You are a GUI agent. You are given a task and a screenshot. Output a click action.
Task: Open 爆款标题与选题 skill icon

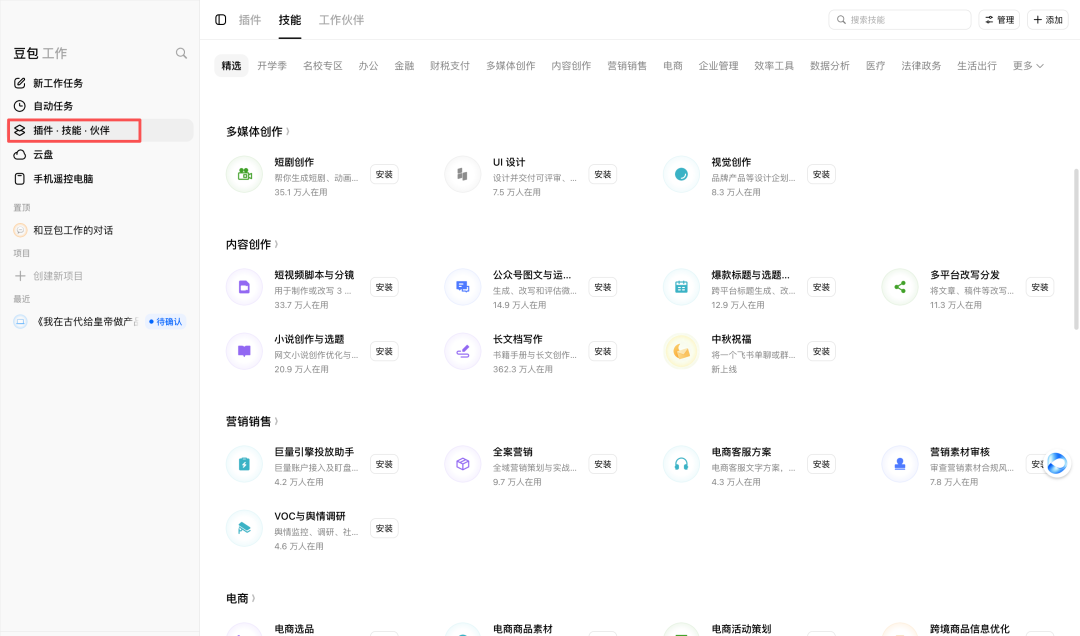click(681, 287)
